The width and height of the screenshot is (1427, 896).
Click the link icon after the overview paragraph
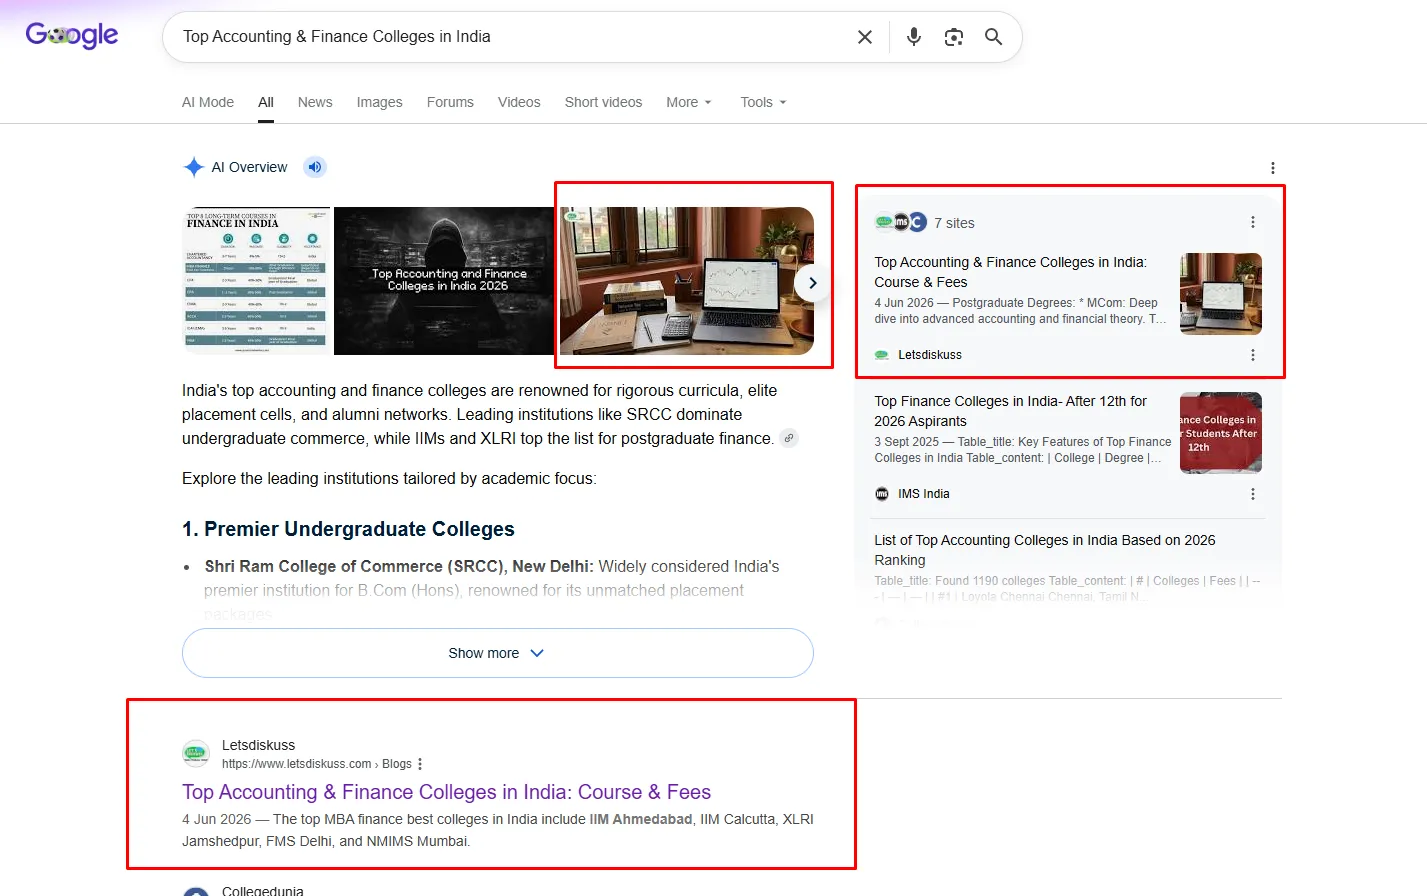point(789,438)
